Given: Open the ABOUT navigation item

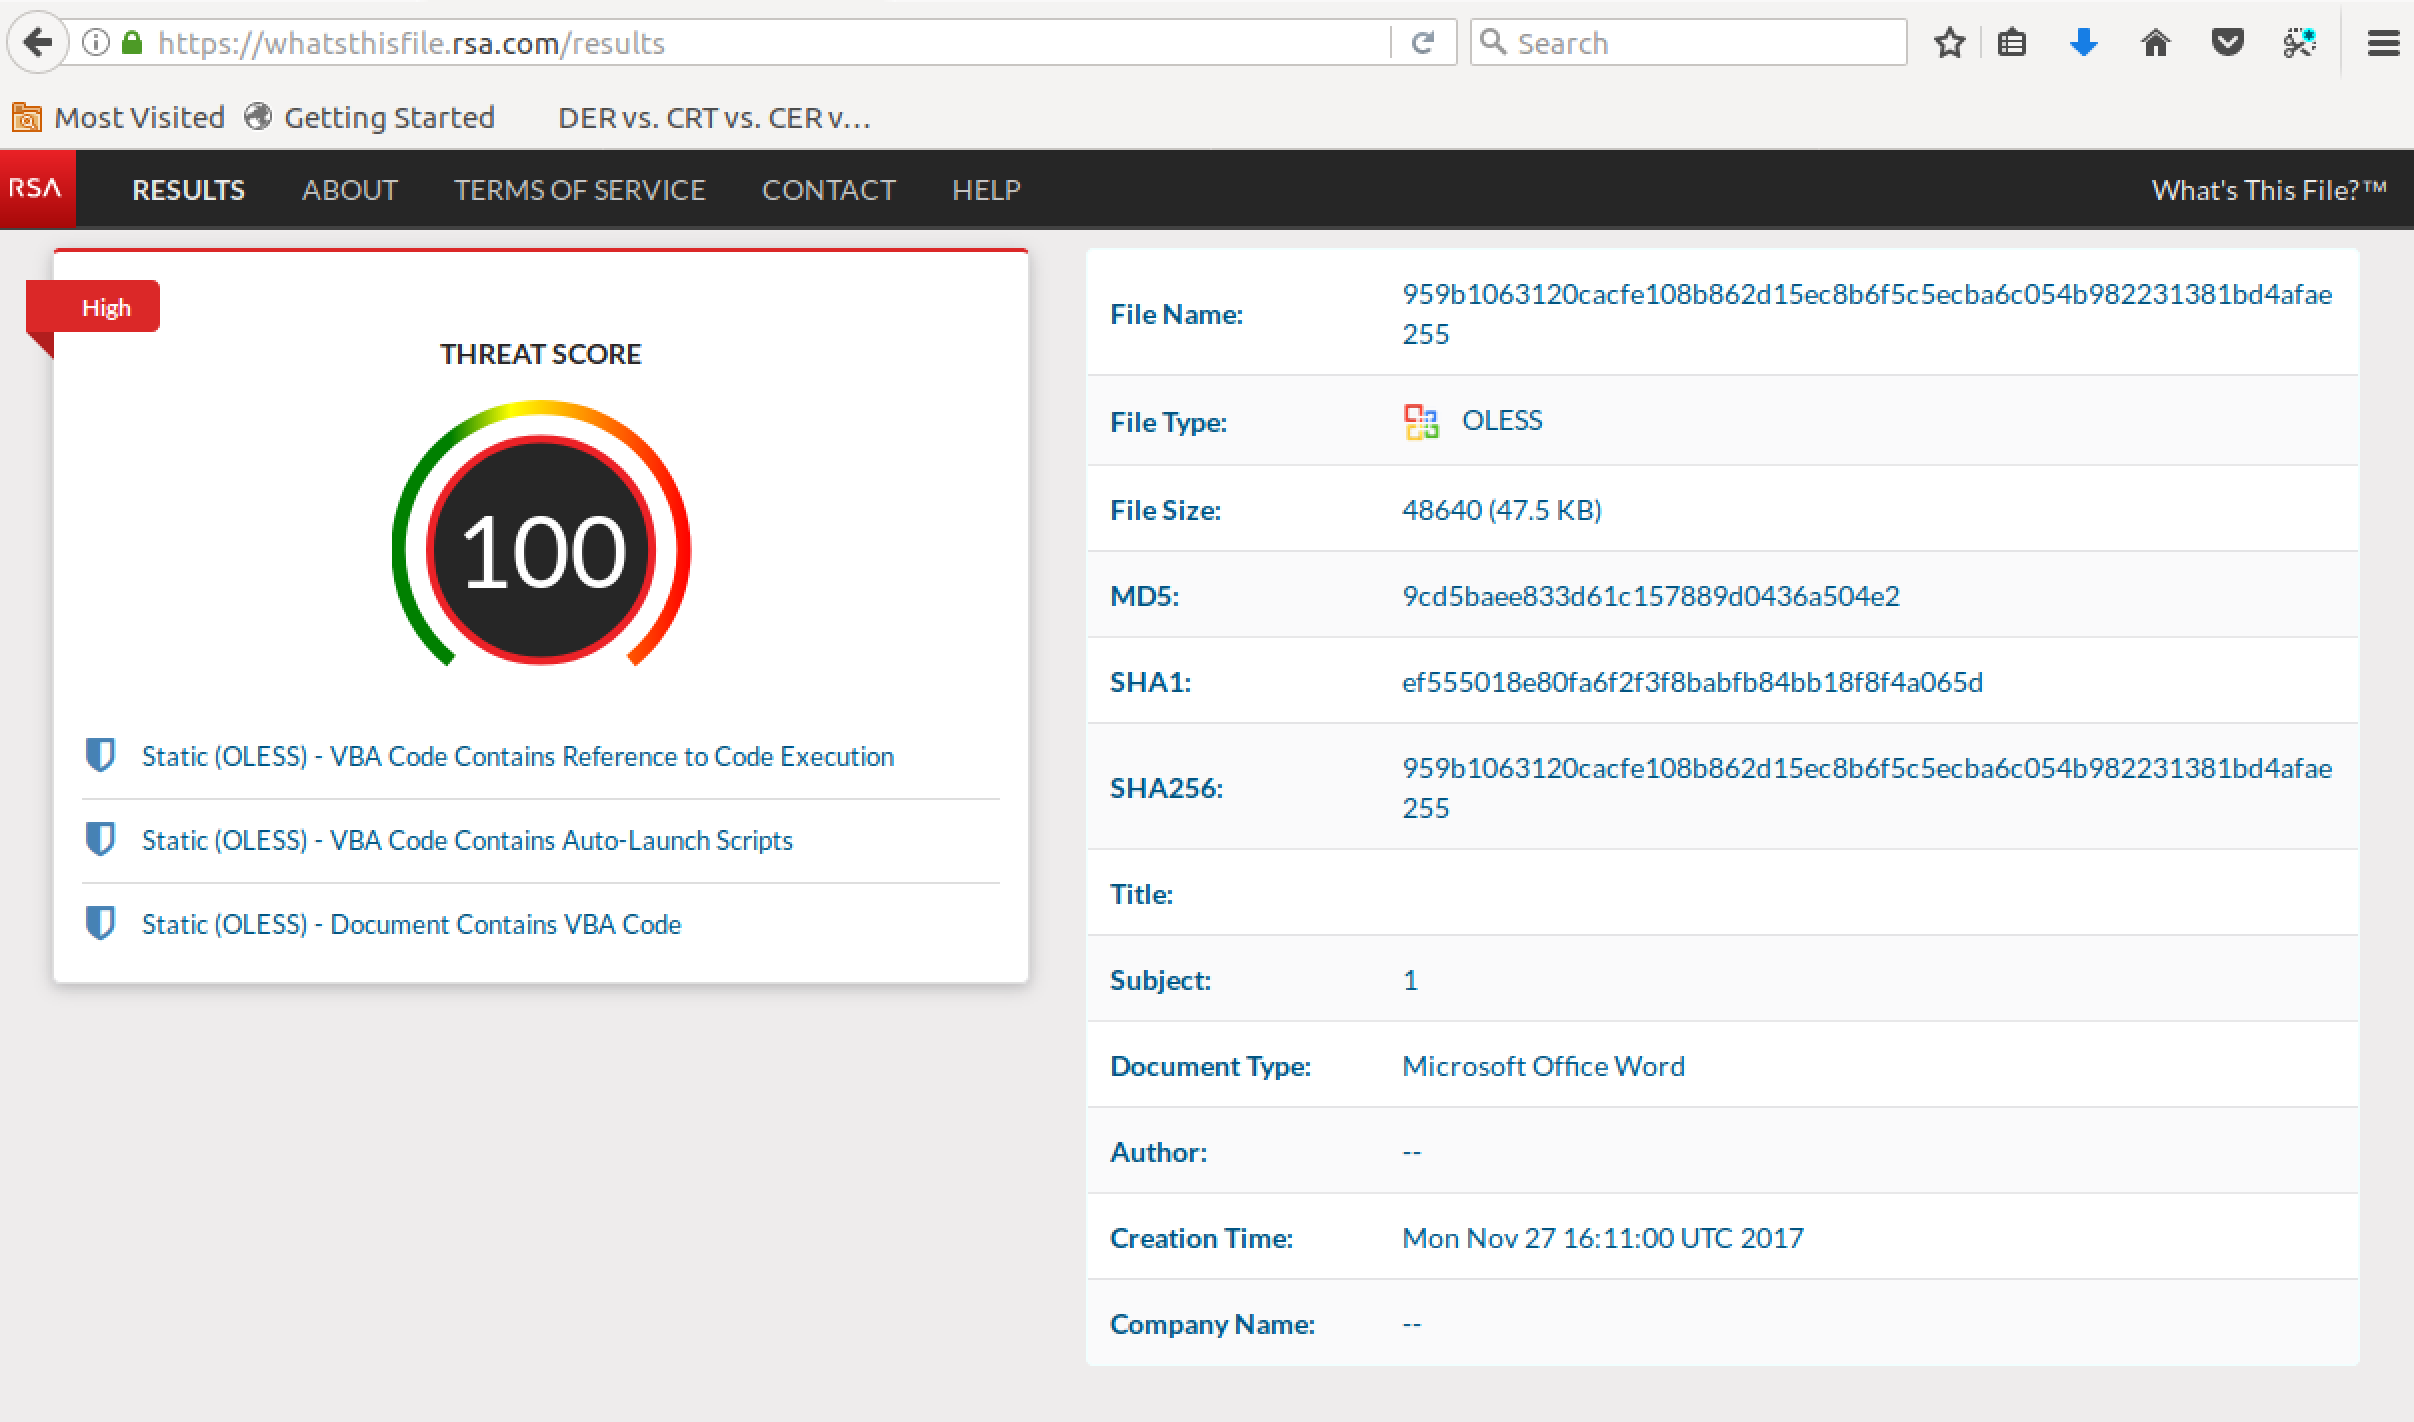Looking at the screenshot, I should coord(349,190).
